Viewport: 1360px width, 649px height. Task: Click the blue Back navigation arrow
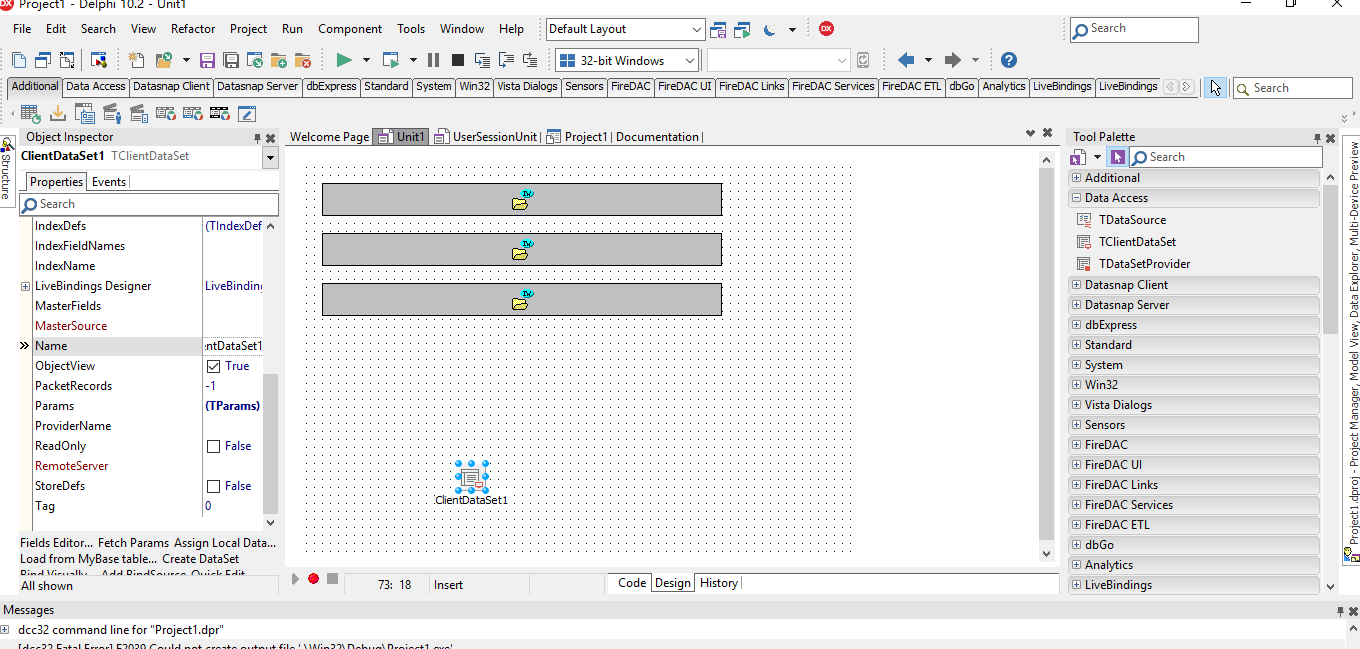pyautogui.click(x=906, y=60)
